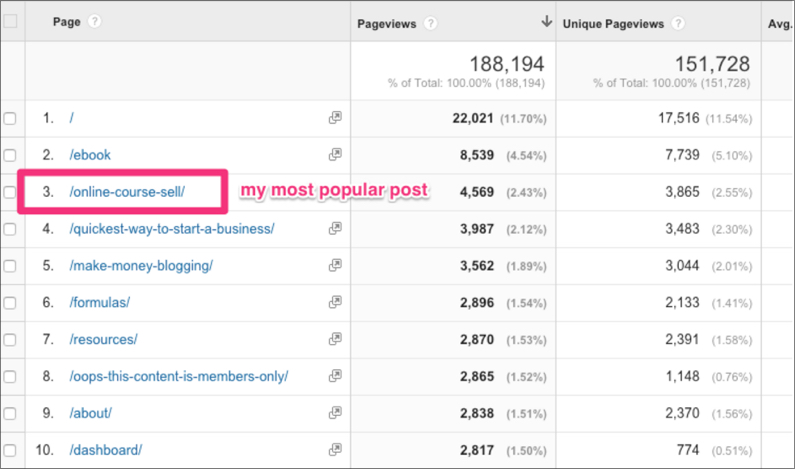The image size is (795, 469).
Task: Click the Pageviews help question mark icon
Action: pyautogui.click(x=430, y=22)
